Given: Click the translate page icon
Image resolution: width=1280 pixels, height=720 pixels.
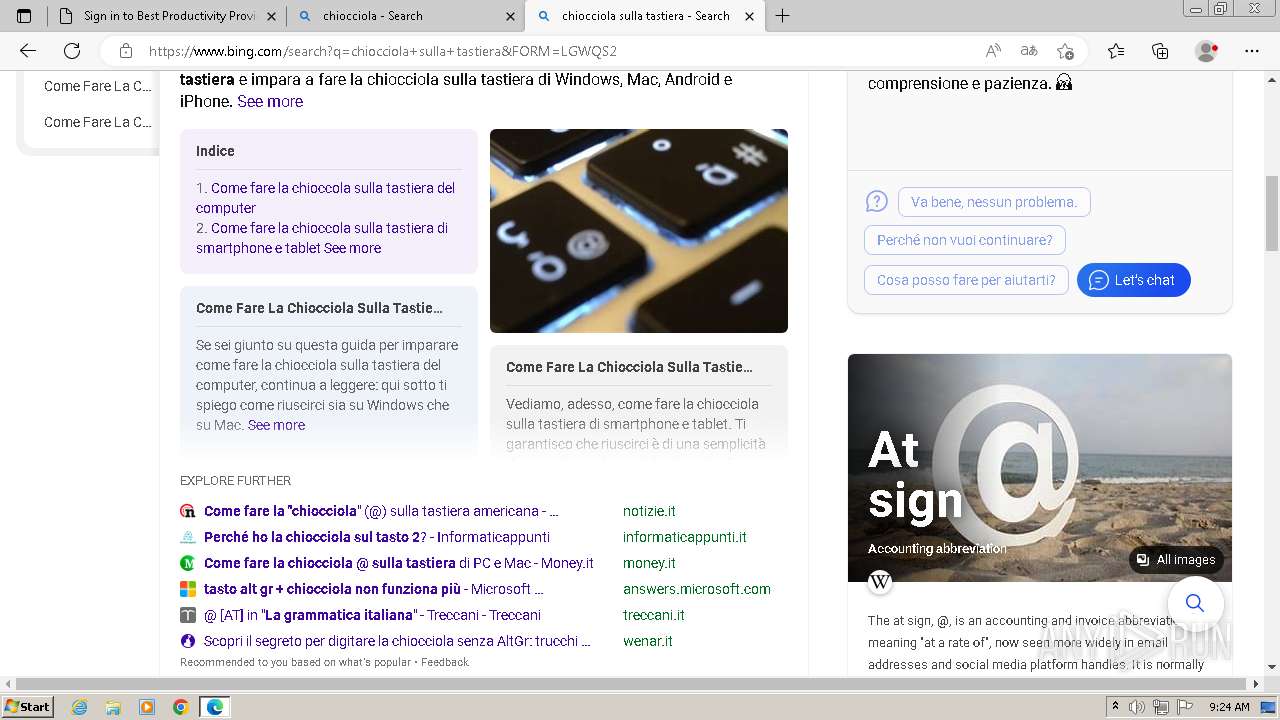Looking at the screenshot, I should [x=1029, y=51].
